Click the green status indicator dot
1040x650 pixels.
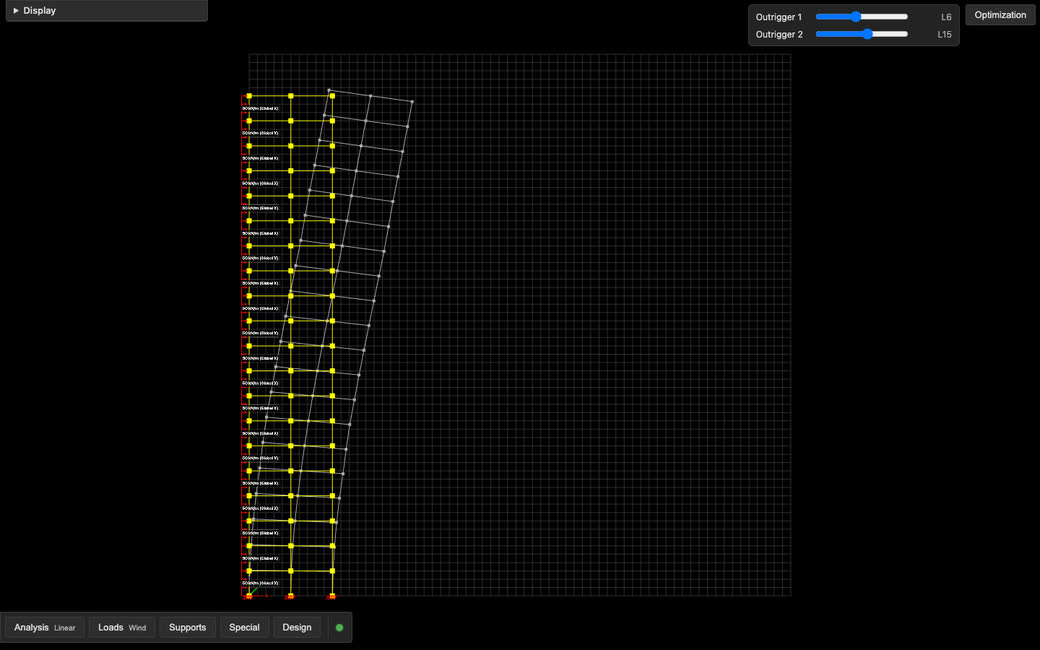click(x=340, y=627)
